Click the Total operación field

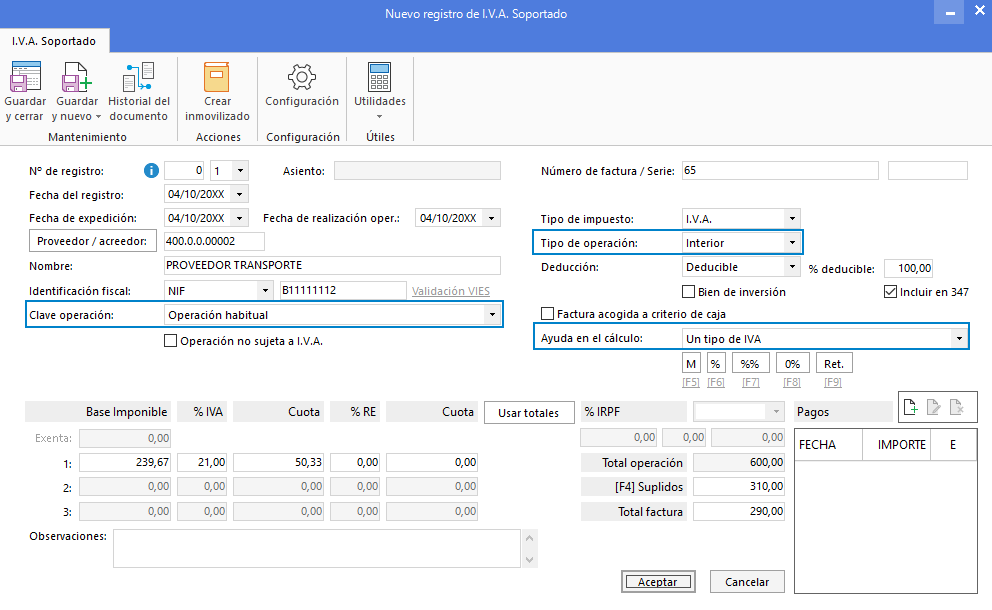pos(739,463)
